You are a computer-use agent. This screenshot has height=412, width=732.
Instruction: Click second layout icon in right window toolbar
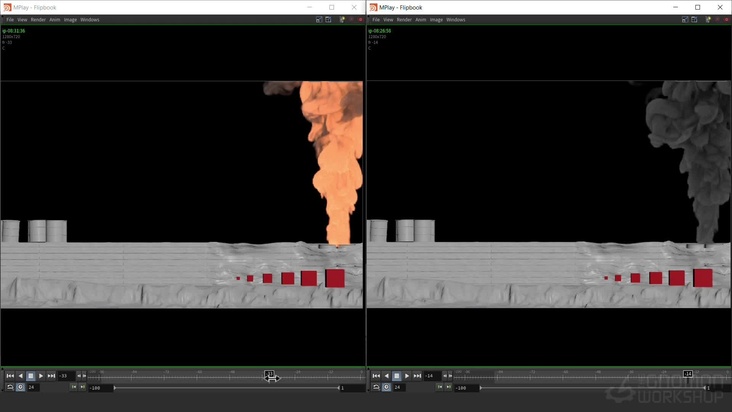[694, 20]
